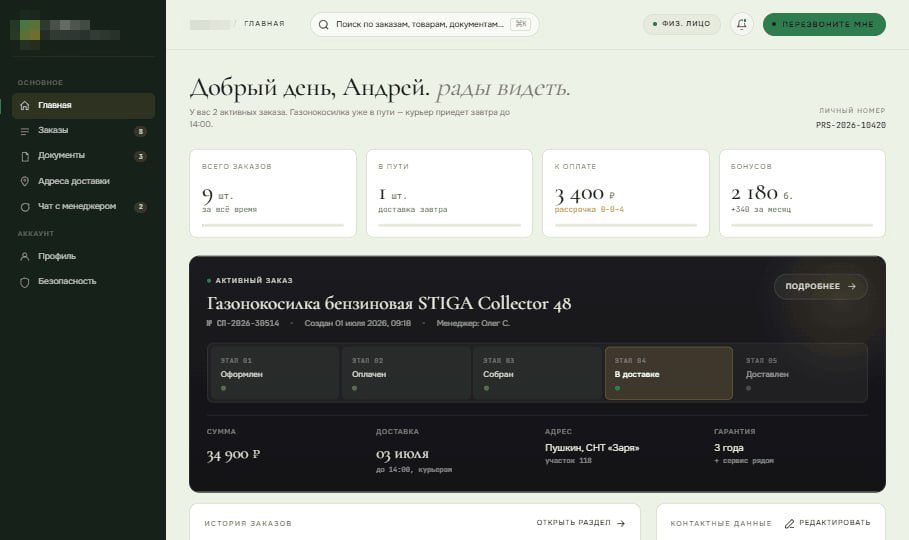Click the доставка завтра note in В пути card
Screen dimensions: 909x540
(x=413, y=209)
